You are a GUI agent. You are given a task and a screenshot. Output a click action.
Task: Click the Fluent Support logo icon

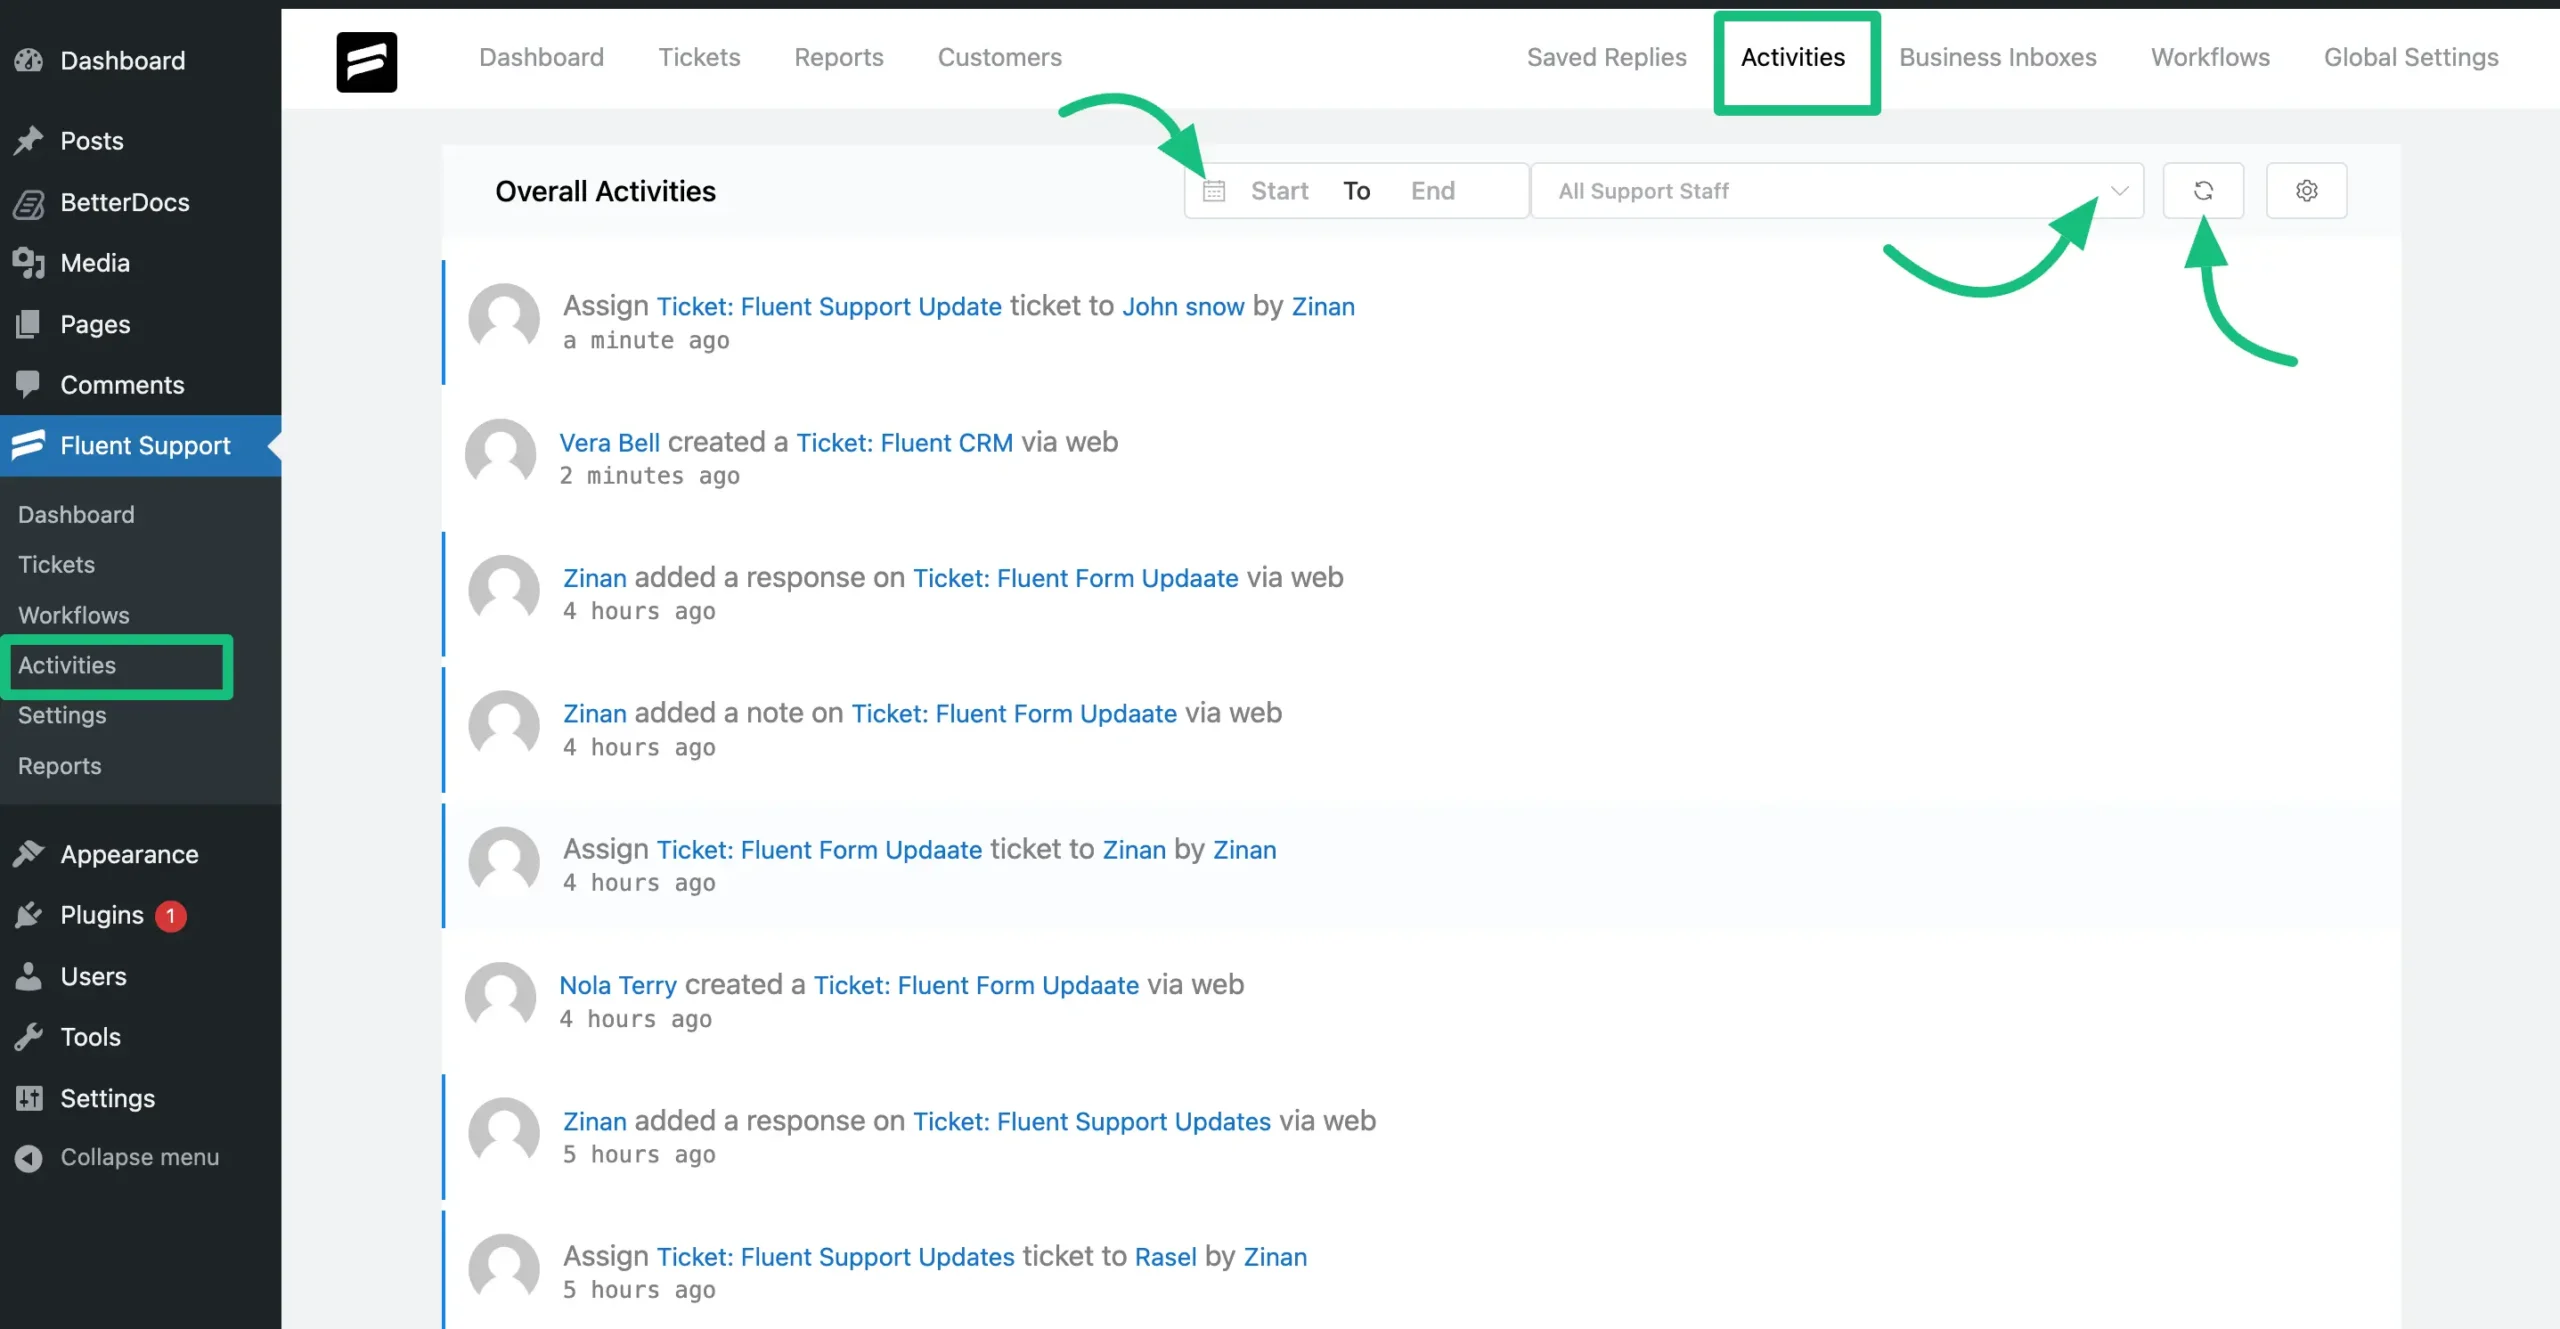click(x=366, y=61)
